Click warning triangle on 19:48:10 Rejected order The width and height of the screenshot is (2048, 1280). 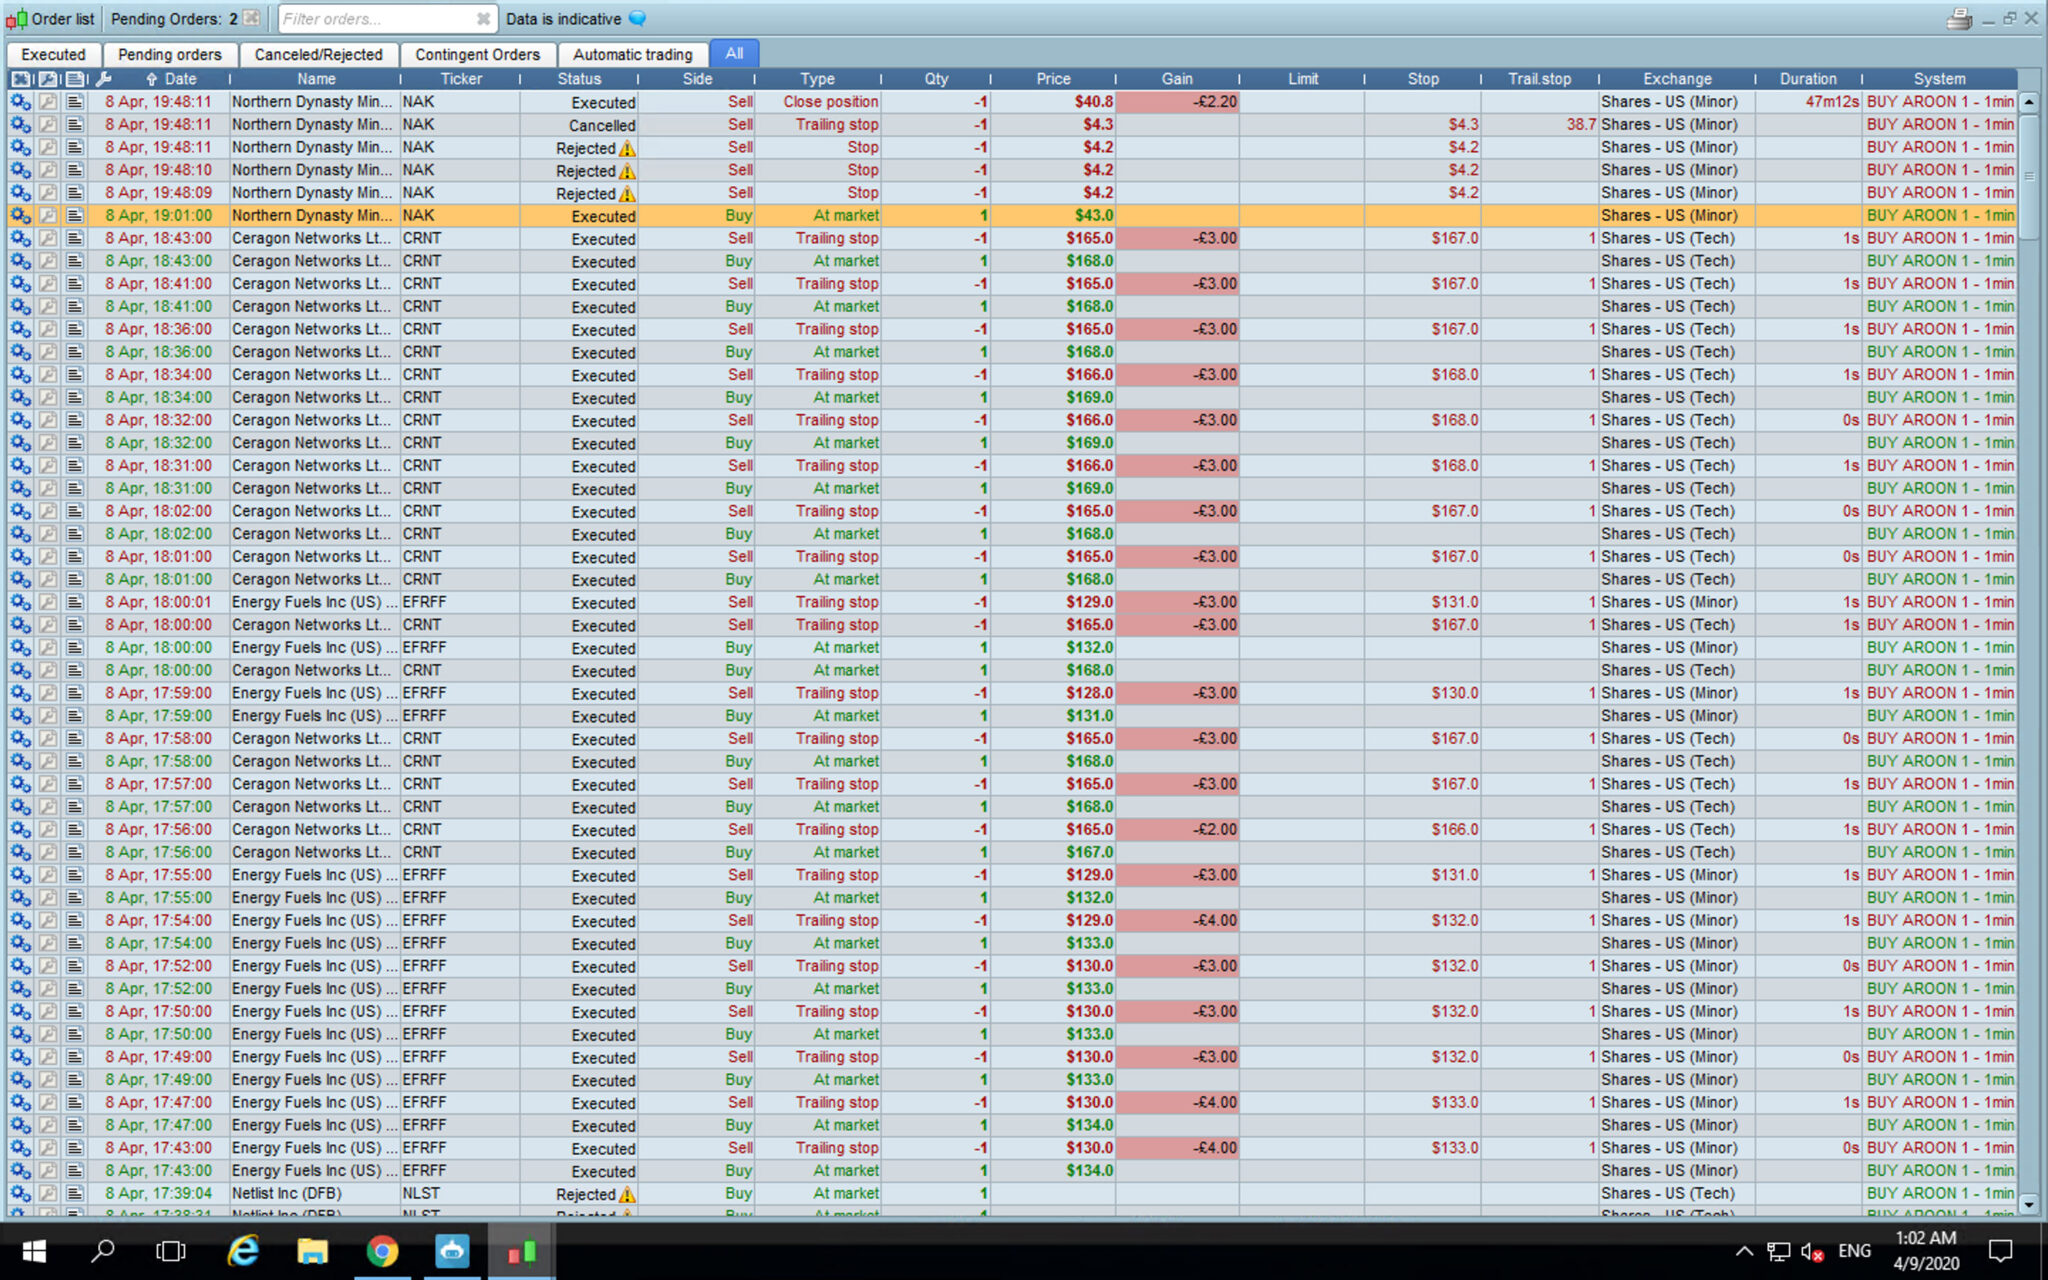tap(627, 171)
